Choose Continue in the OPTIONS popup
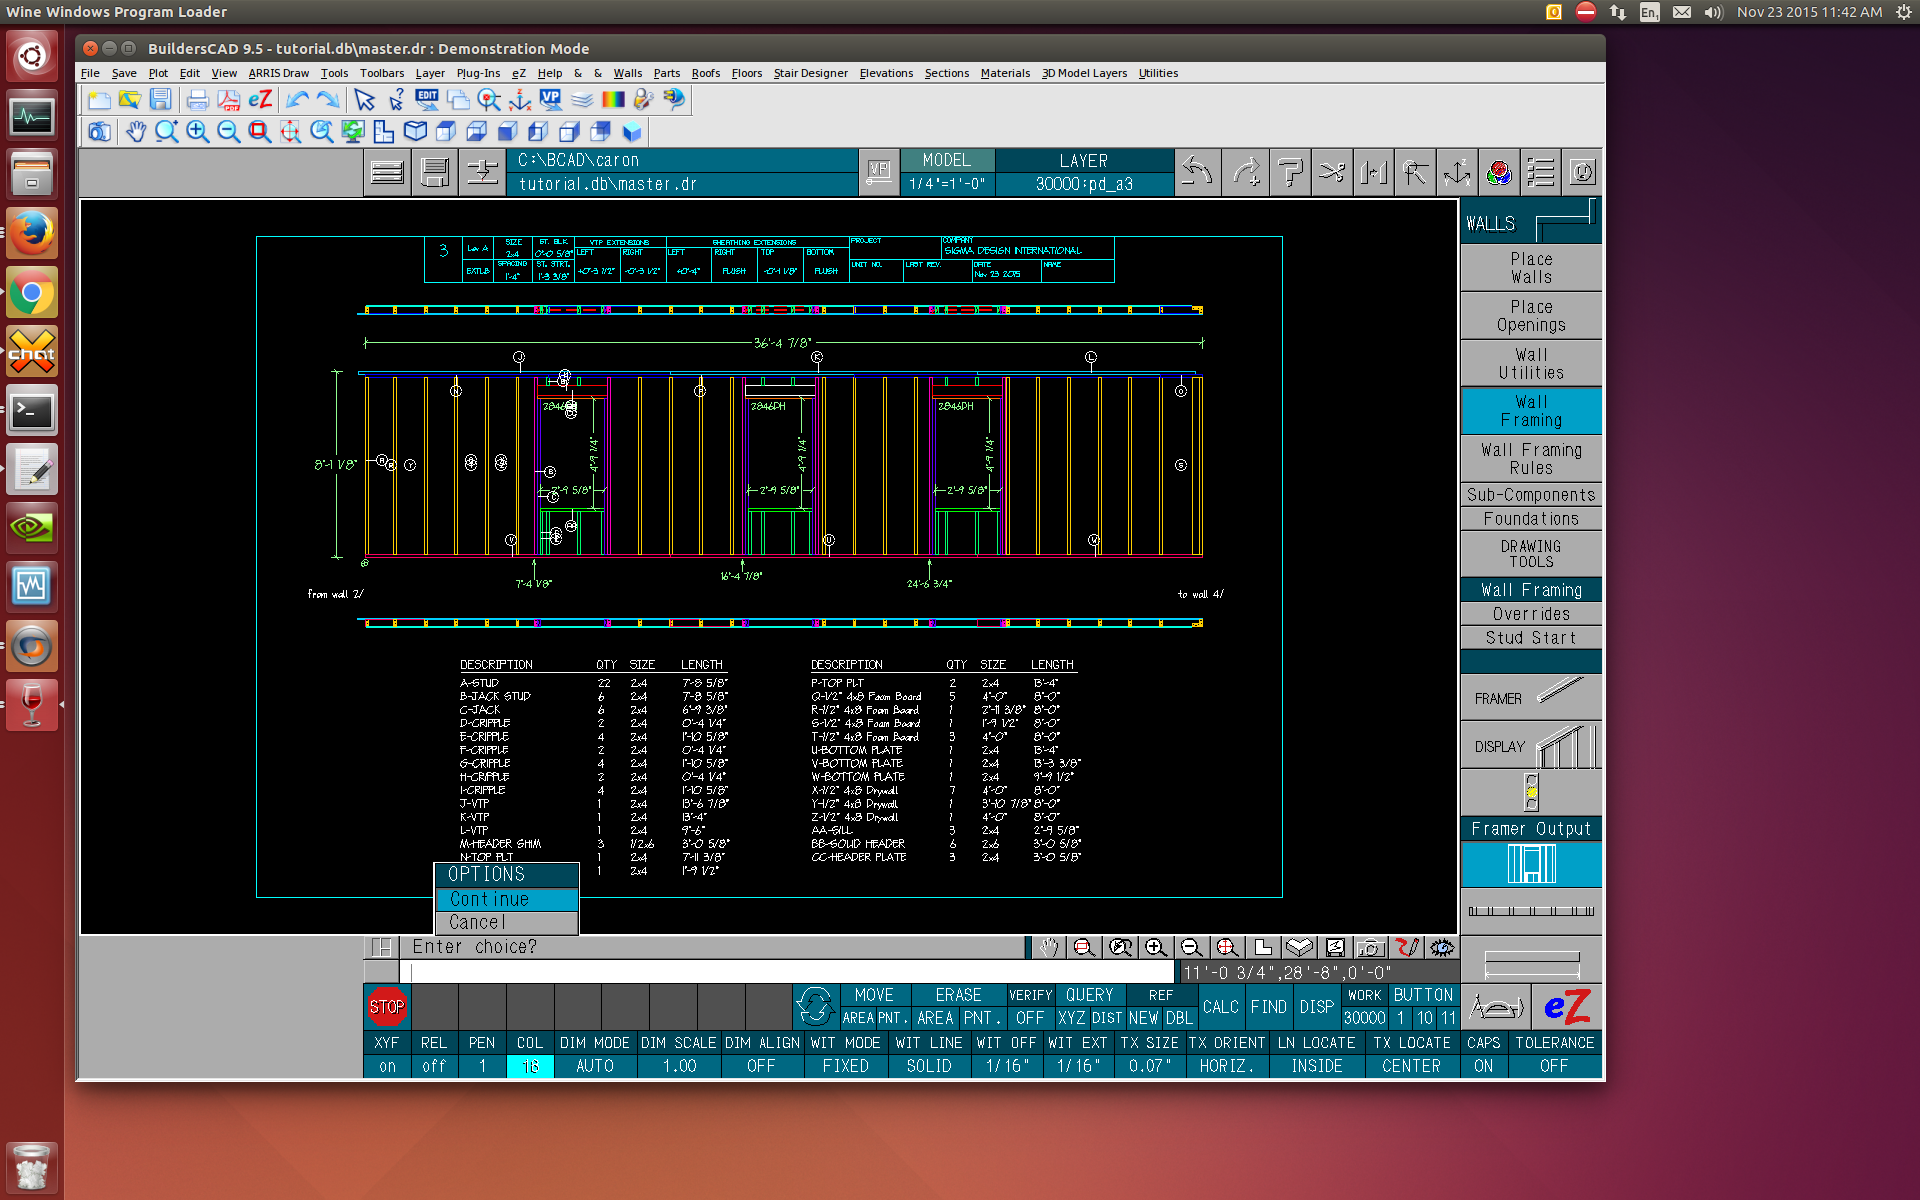 coord(507,899)
